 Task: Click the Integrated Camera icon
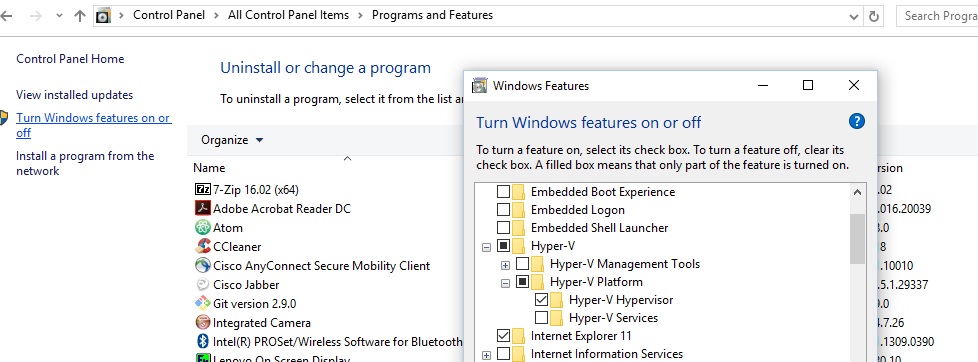(203, 323)
